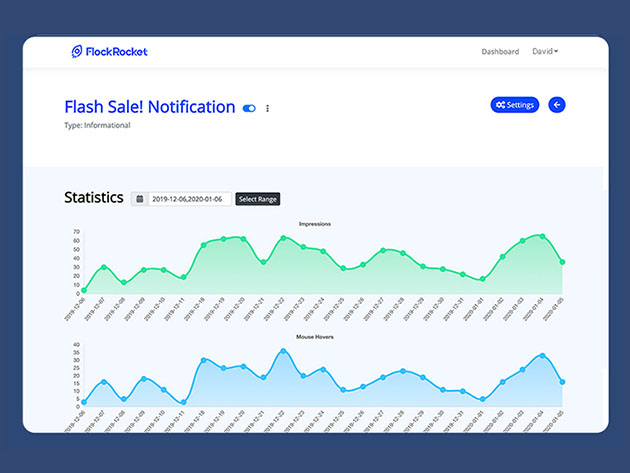Click the Mouse Hovers data point for 2019-12-22
The width and height of the screenshot is (630, 473).
(x=284, y=351)
